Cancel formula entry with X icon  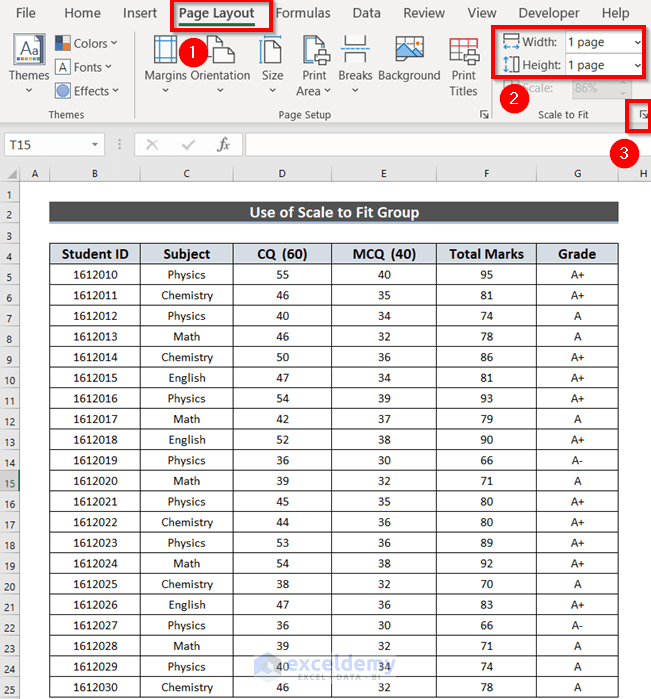click(152, 144)
